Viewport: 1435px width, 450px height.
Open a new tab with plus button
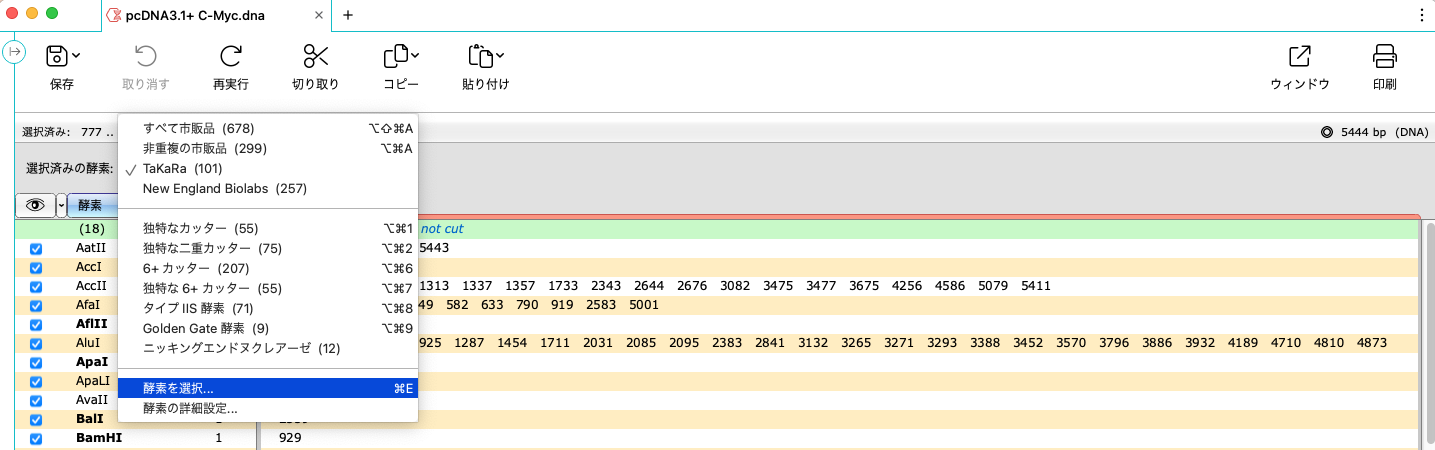[x=348, y=15]
